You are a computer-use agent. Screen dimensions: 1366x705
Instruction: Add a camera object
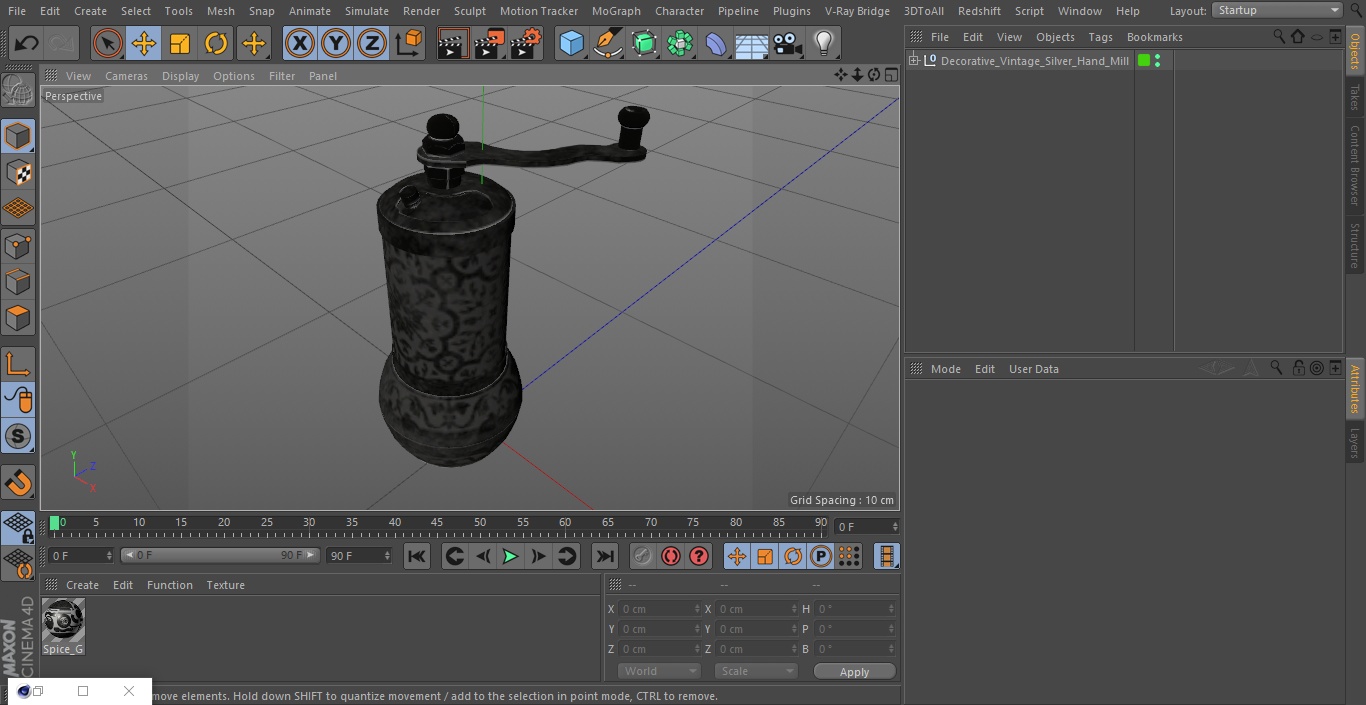(x=788, y=43)
